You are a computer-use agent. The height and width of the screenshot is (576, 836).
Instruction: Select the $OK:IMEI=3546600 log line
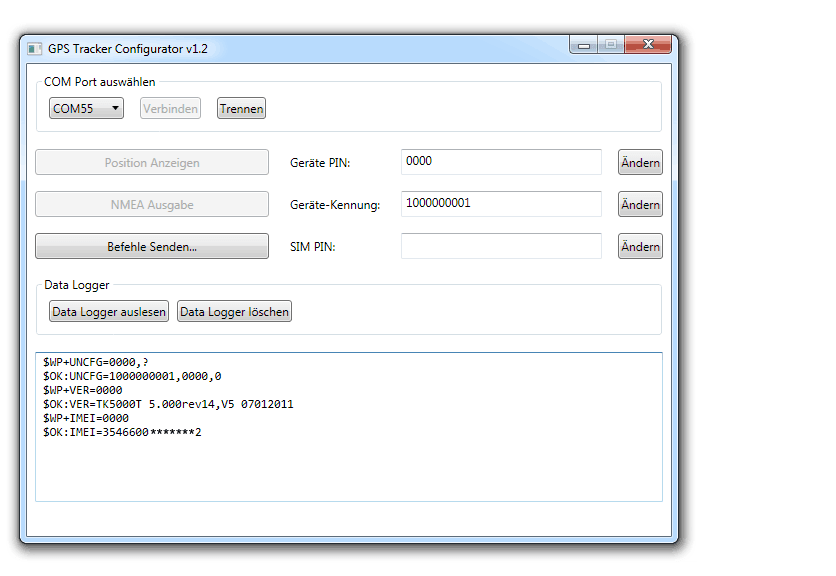pos(122,432)
